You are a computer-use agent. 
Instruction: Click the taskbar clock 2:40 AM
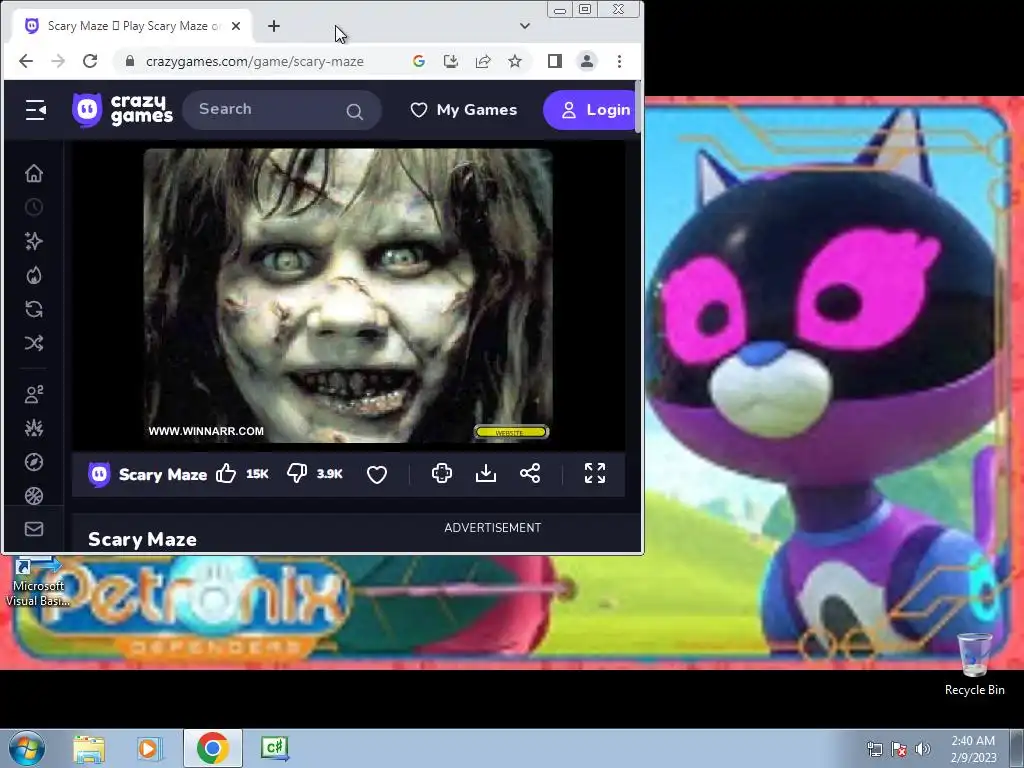click(x=973, y=749)
